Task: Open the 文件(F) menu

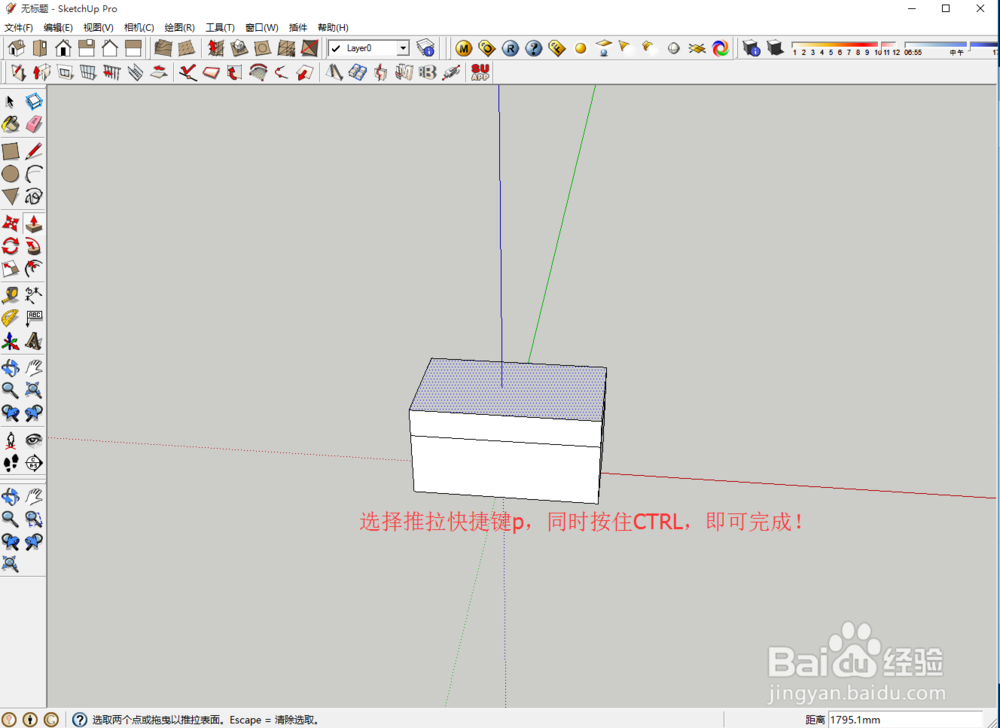Action: pos(18,27)
